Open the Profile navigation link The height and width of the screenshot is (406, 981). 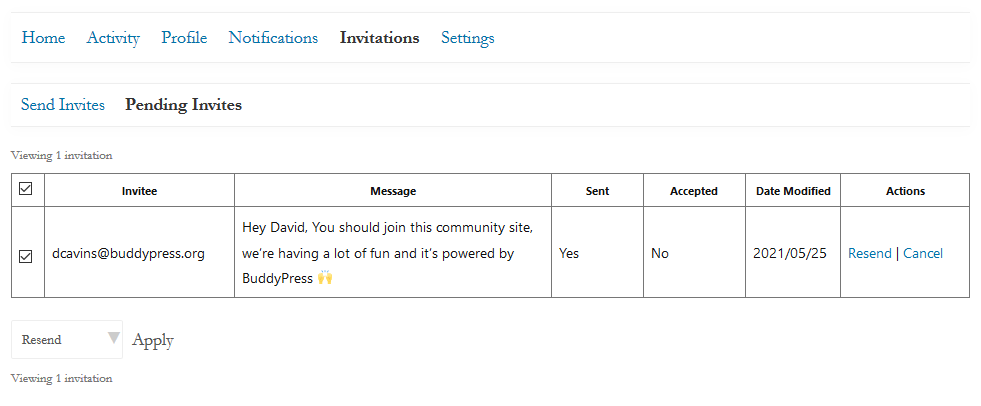184,38
